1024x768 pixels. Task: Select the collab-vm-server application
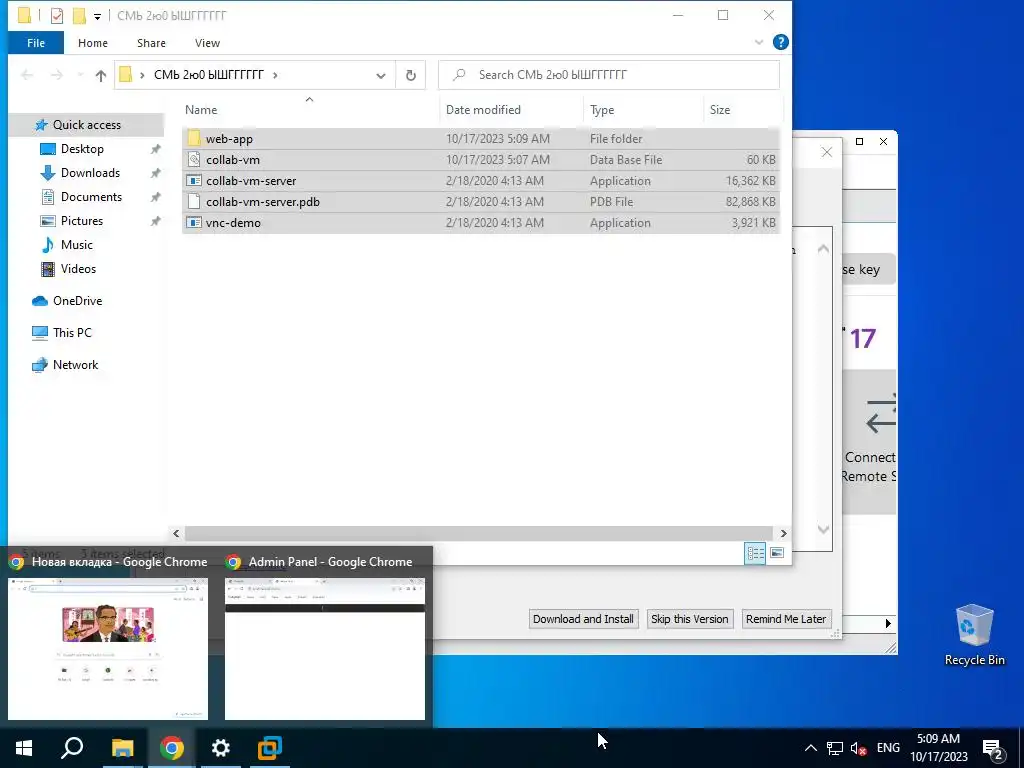481,180
